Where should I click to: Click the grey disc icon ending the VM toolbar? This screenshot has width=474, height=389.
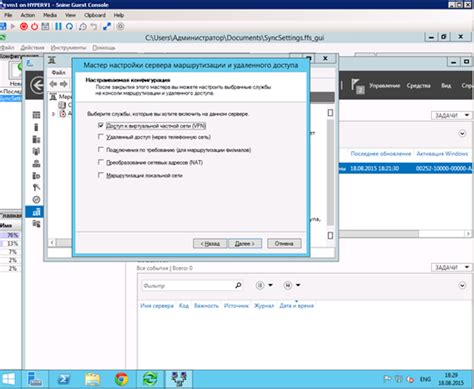(x=120, y=26)
